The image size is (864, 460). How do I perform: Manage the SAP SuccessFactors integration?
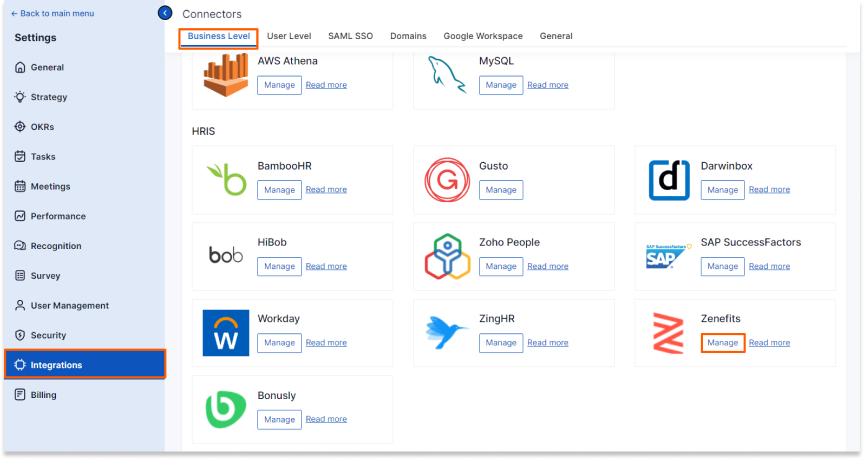pos(722,266)
